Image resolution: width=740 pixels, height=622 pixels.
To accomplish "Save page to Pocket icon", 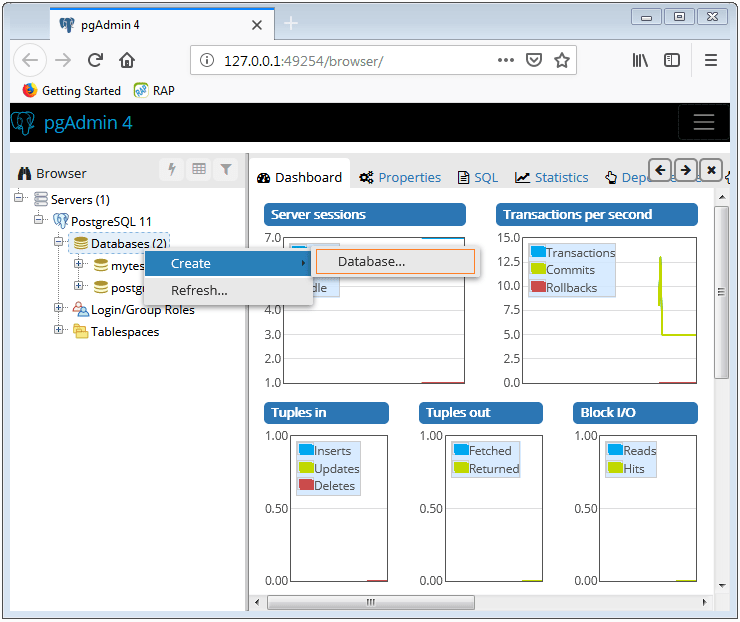I will 534,60.
